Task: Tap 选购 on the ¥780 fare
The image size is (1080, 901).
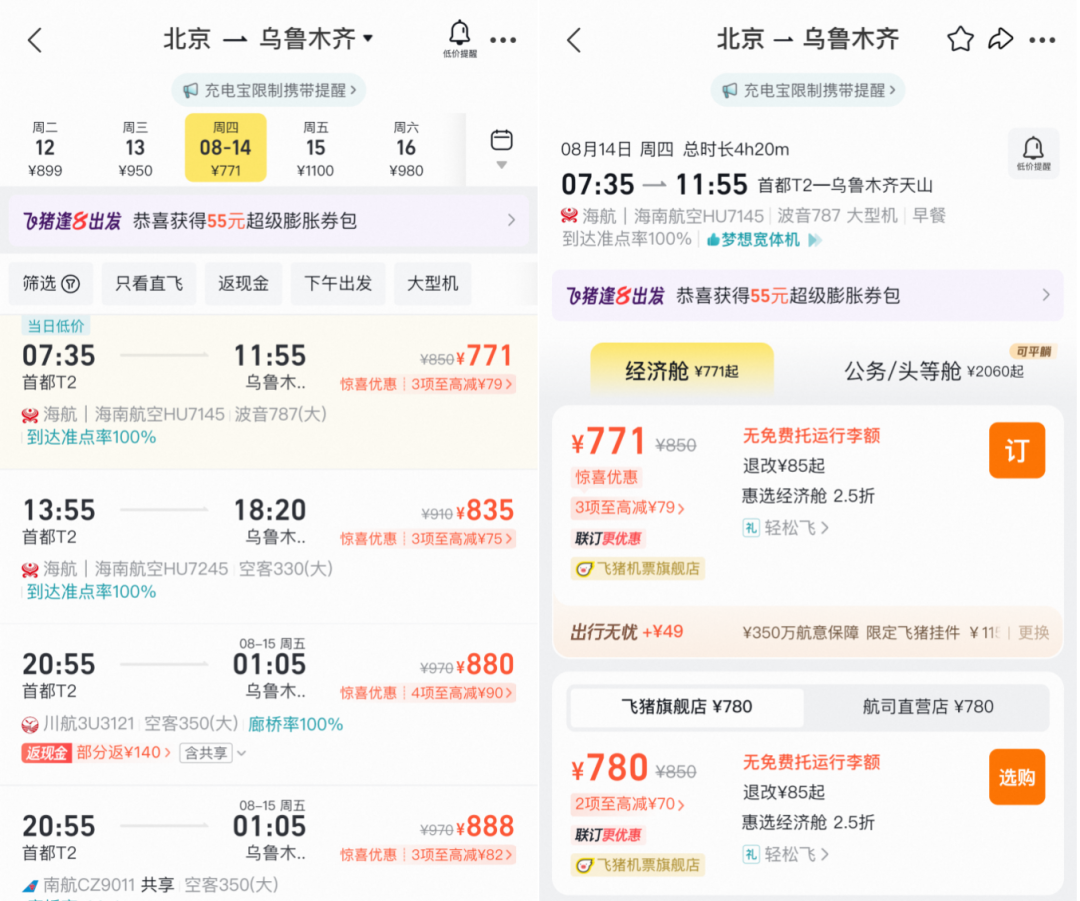Action: coord(1017,777)
